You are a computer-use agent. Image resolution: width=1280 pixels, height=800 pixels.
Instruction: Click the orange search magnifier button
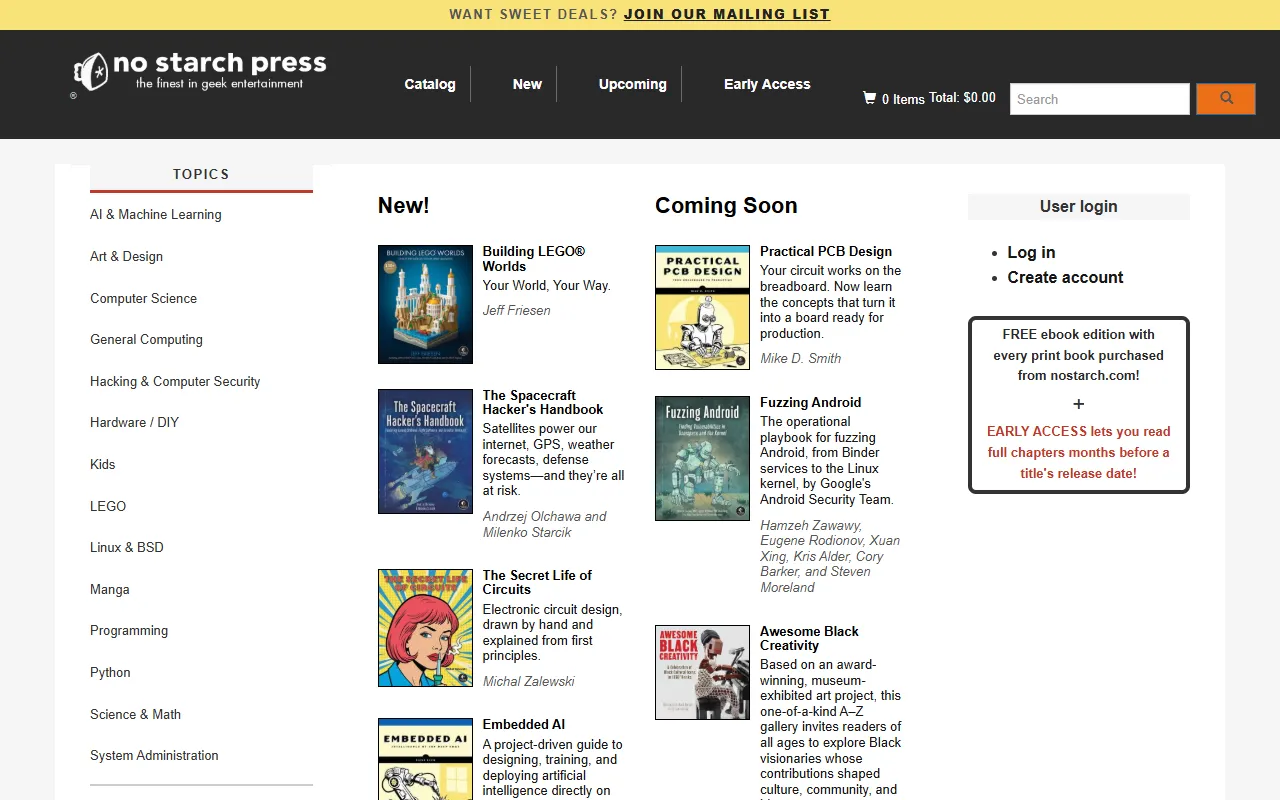(1226, 99)
